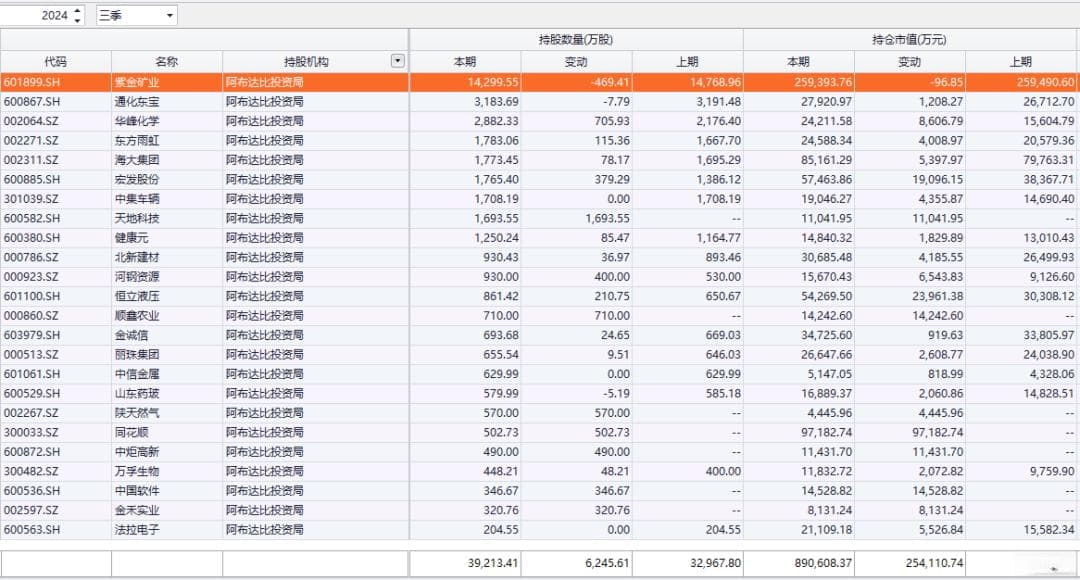Increase the year 2024 spinner up arrow
Image resolution: width=1080 pixels, height=580 pixels.
click(78, 10)
